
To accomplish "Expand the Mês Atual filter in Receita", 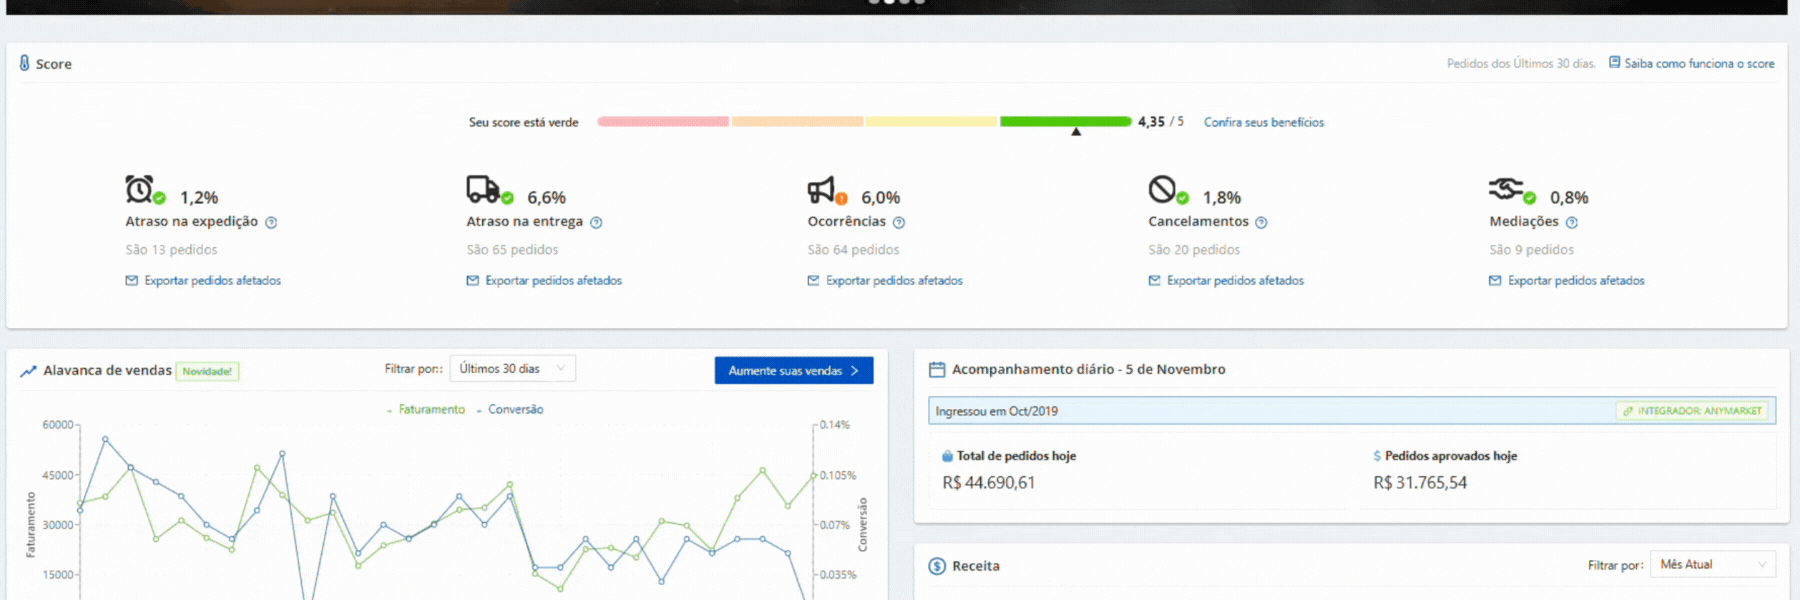I will 1712,565.
